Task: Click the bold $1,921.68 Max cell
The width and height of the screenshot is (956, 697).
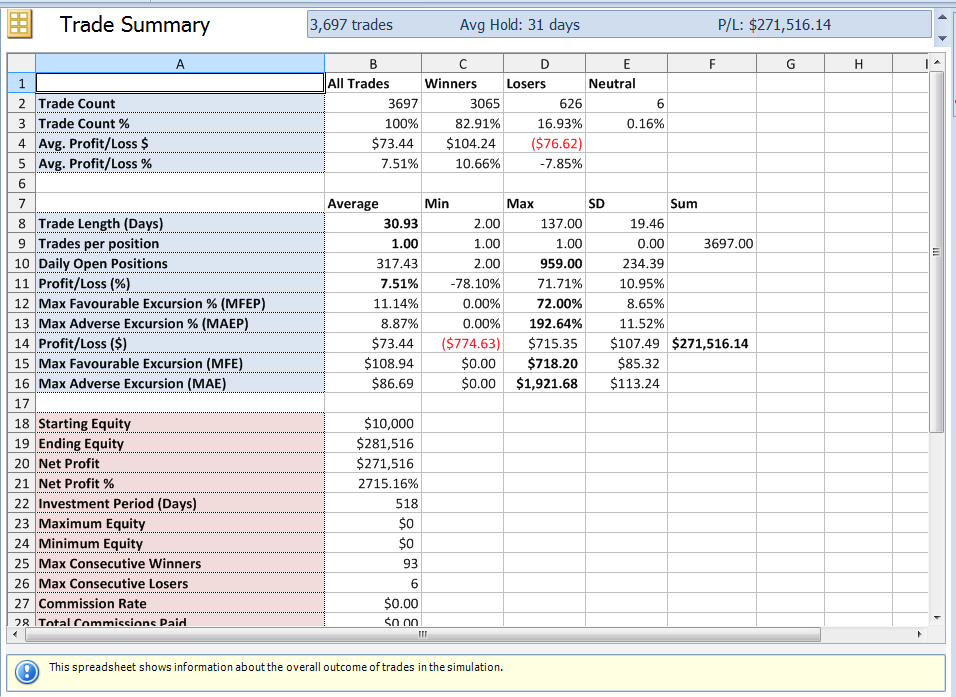Action: (544, 384)
